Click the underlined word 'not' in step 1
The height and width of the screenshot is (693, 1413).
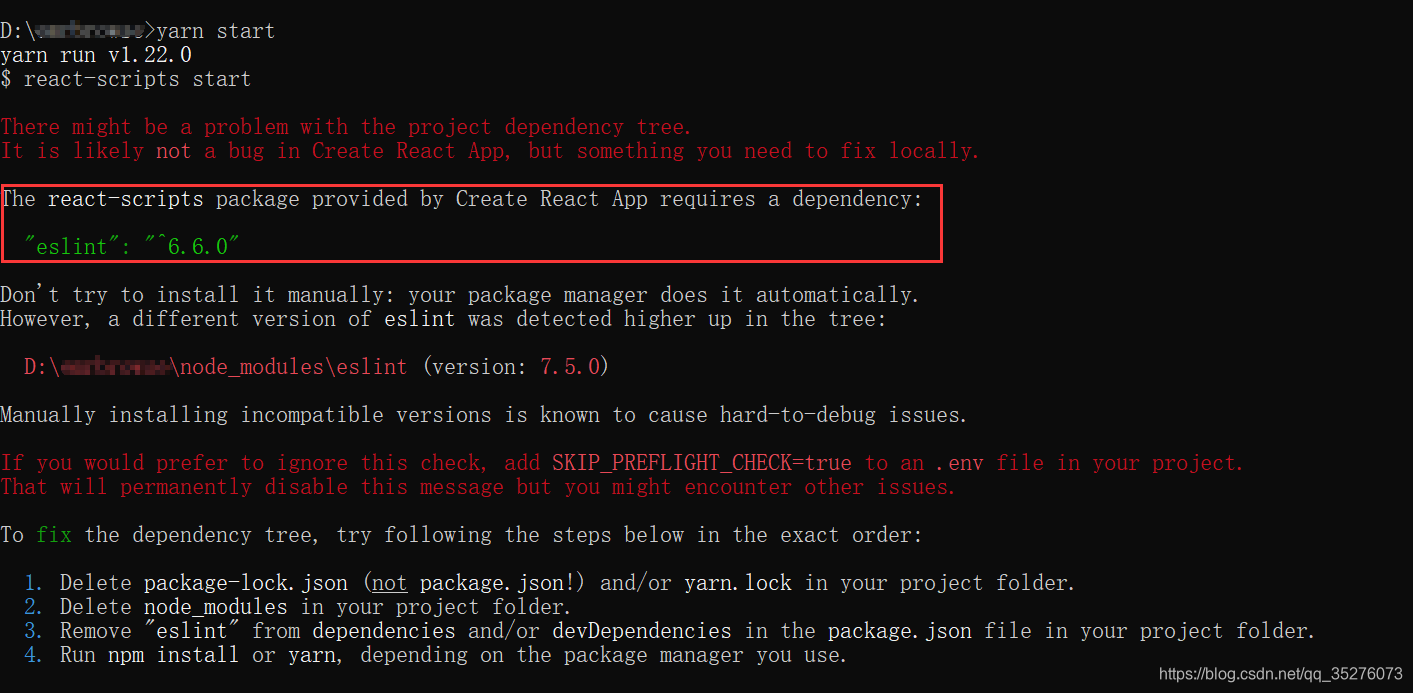coord(390,583)
